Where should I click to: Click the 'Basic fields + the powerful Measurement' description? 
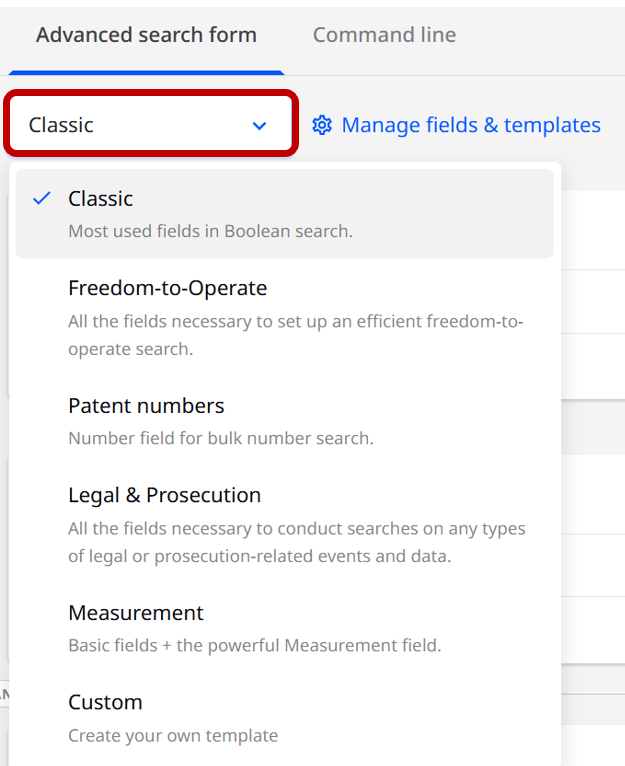(x=254, y=645)
